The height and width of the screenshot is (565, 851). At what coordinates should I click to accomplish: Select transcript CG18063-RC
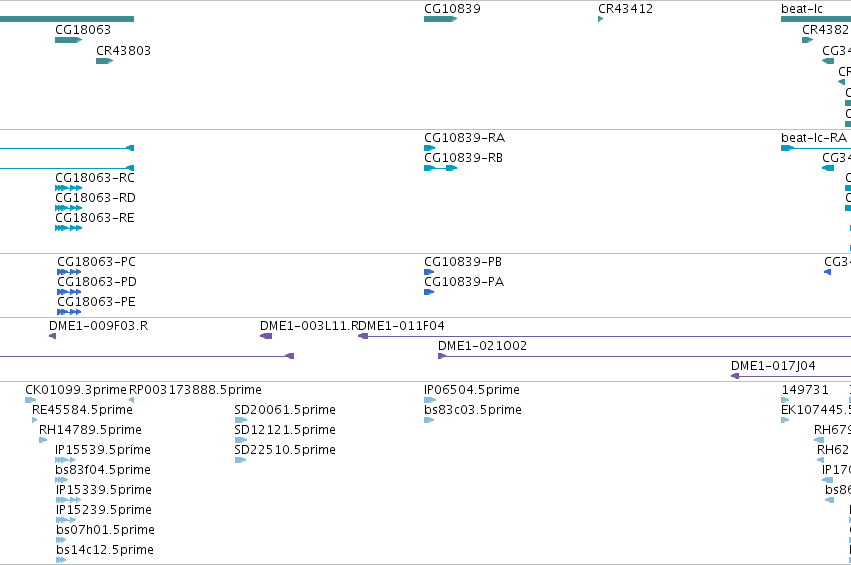coord(95,178)
